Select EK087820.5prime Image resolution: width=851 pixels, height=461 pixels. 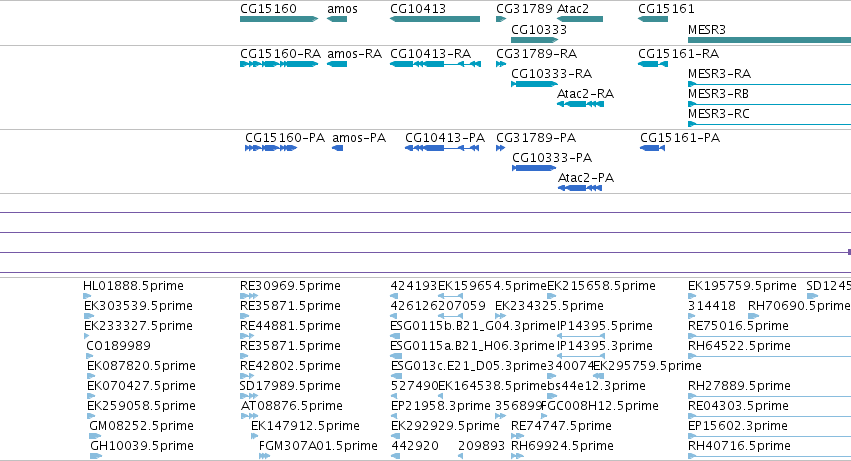point(141,366)
